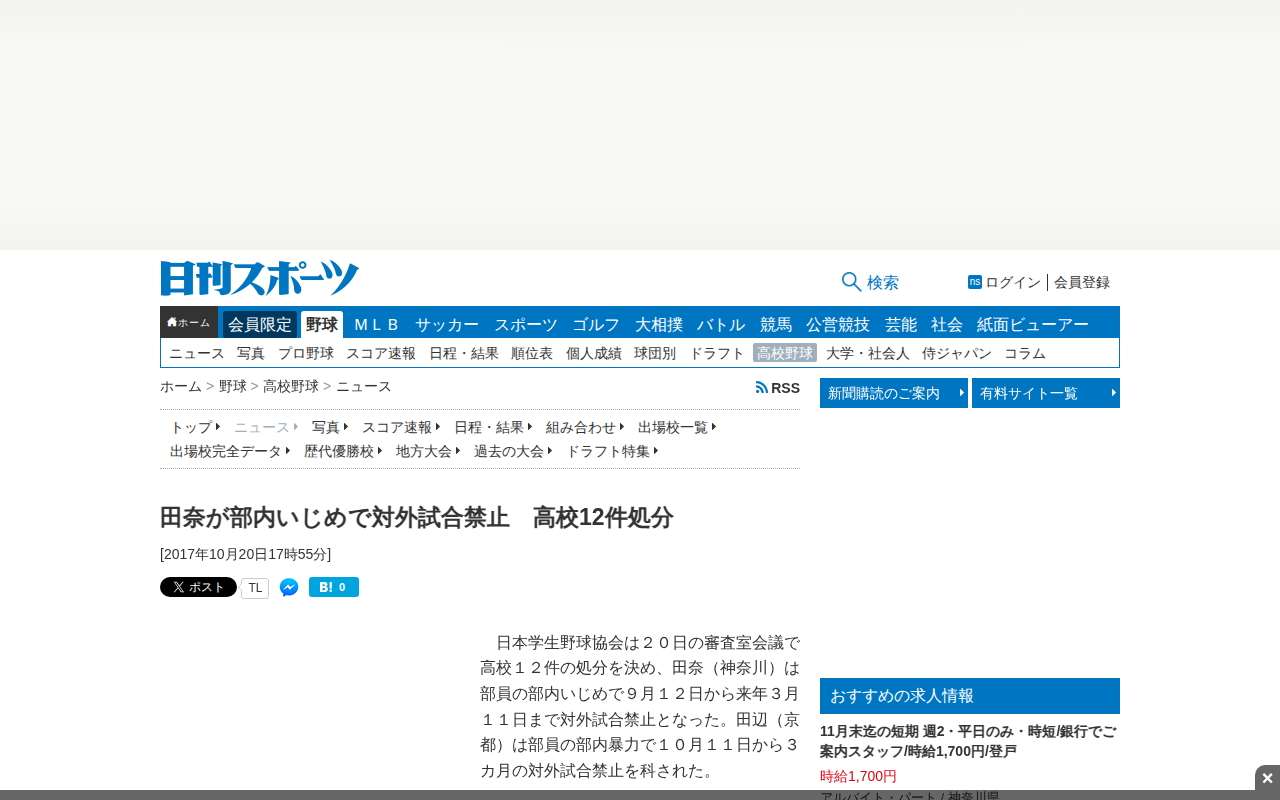
Task: Click ホーム in the breadcrumb
Action: (181, 386)
